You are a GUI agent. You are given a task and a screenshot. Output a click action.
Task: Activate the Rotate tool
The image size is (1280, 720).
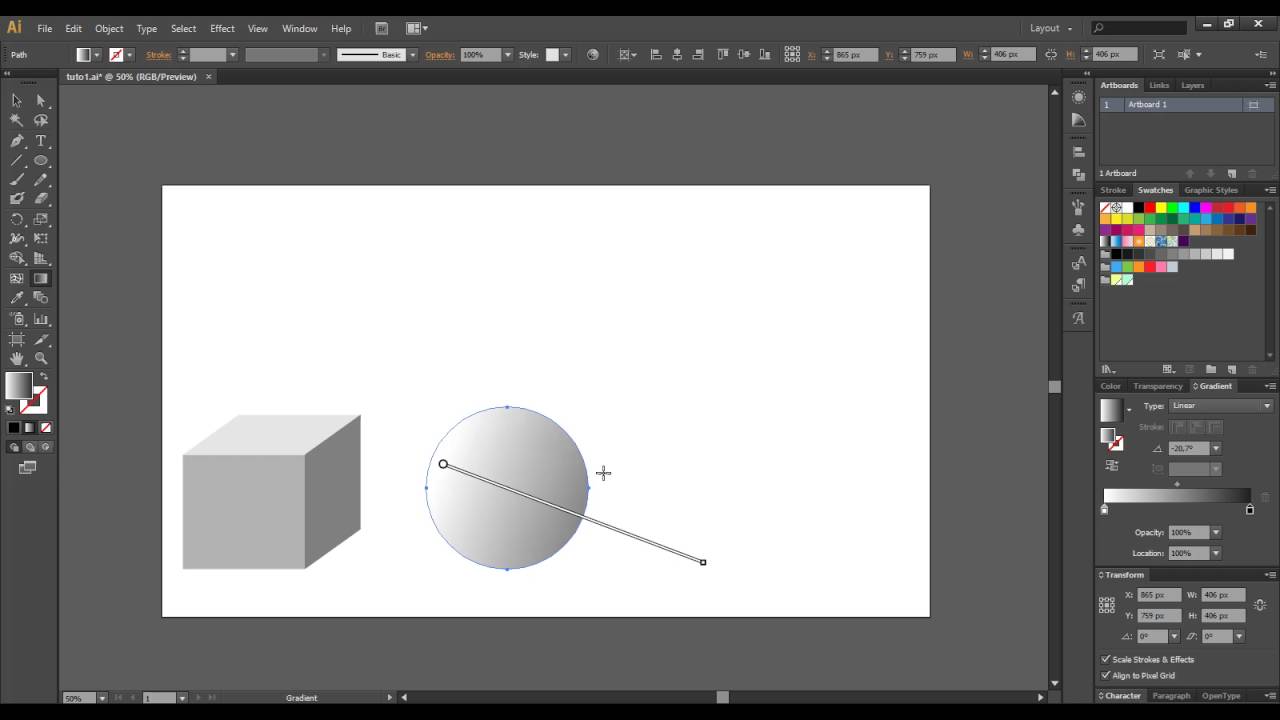pyautogui.click(x=17, y=219)
